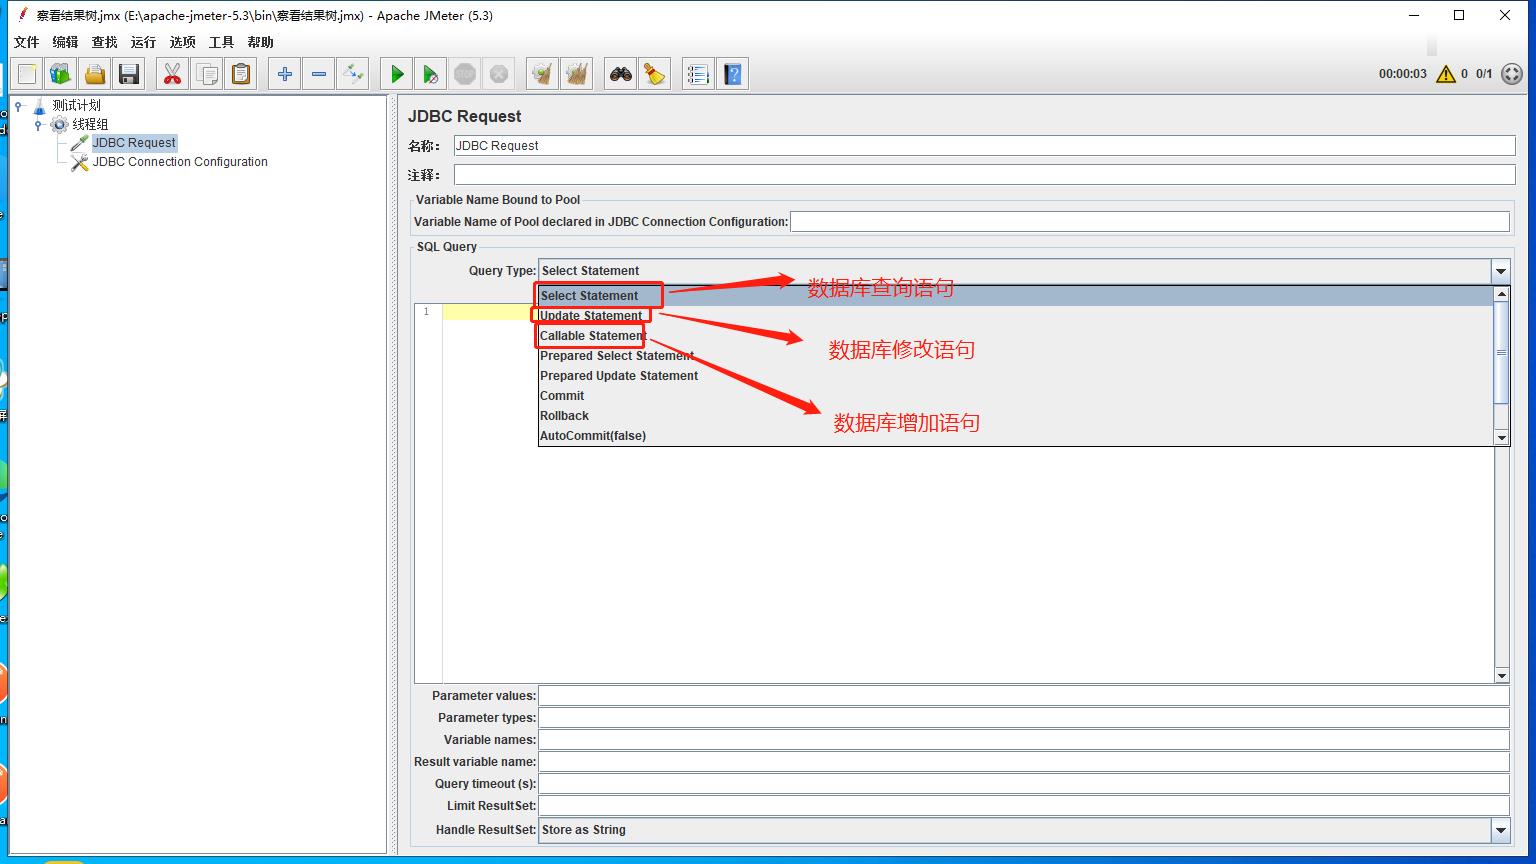Viewport: 1536px width, 864px height.
Task: Click the Copy icon in toolbar
Action: 207,74
